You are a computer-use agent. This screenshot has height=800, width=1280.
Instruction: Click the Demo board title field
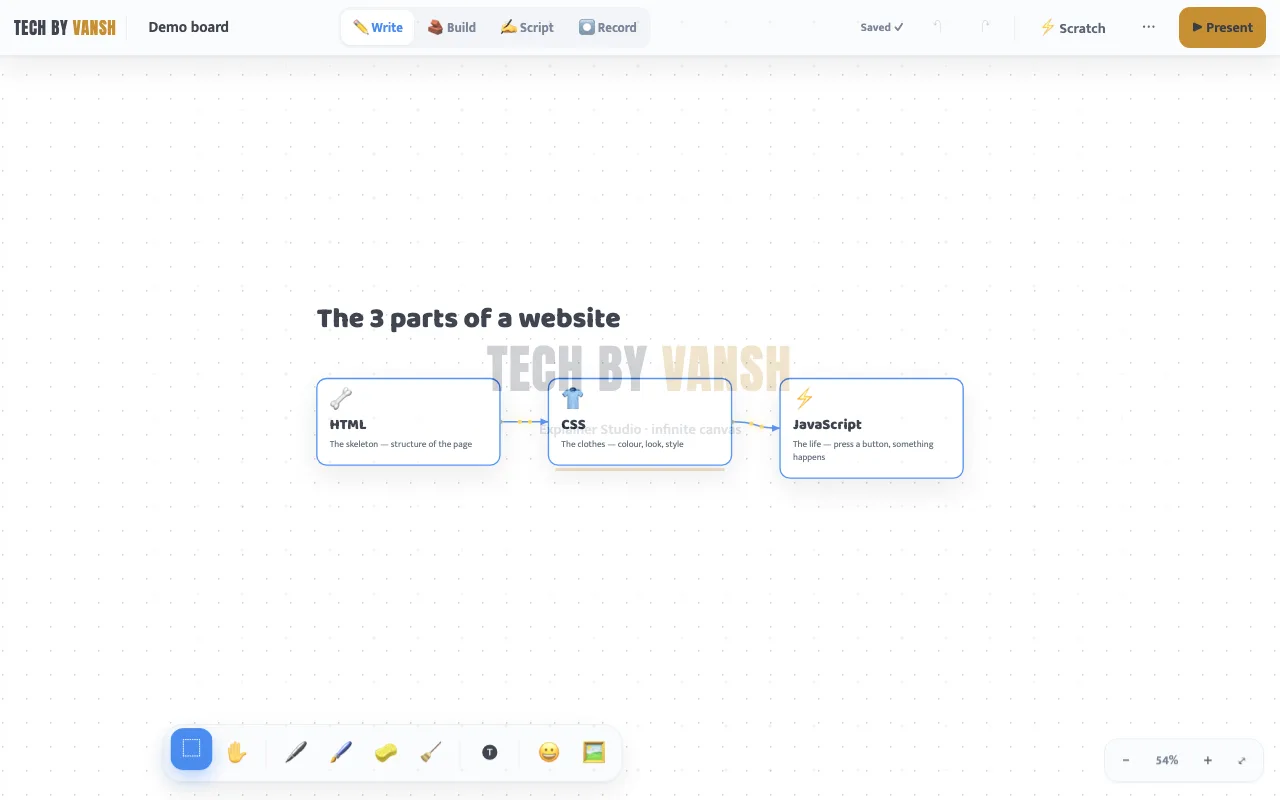coord(189,27)
